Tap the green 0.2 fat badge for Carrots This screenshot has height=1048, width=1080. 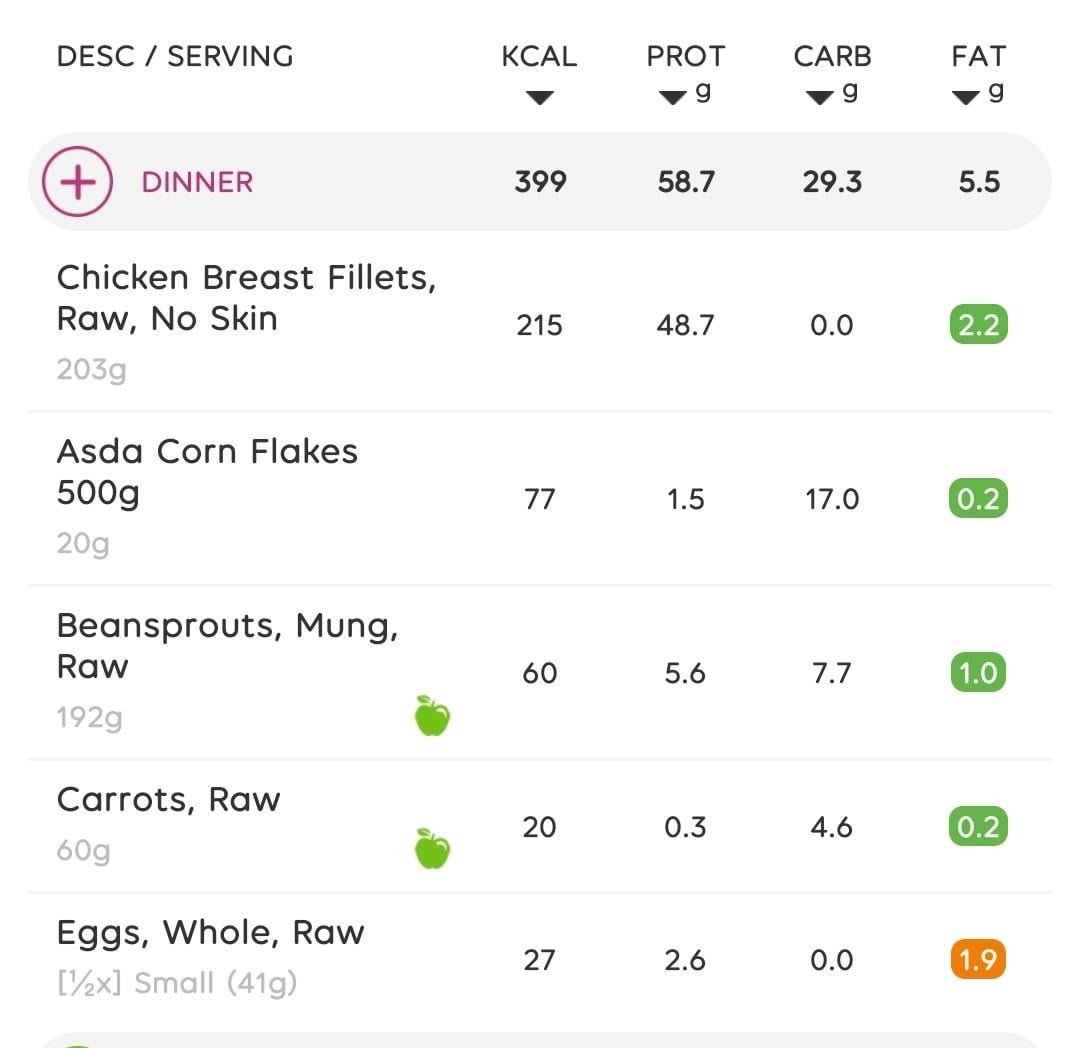(979, 826)
